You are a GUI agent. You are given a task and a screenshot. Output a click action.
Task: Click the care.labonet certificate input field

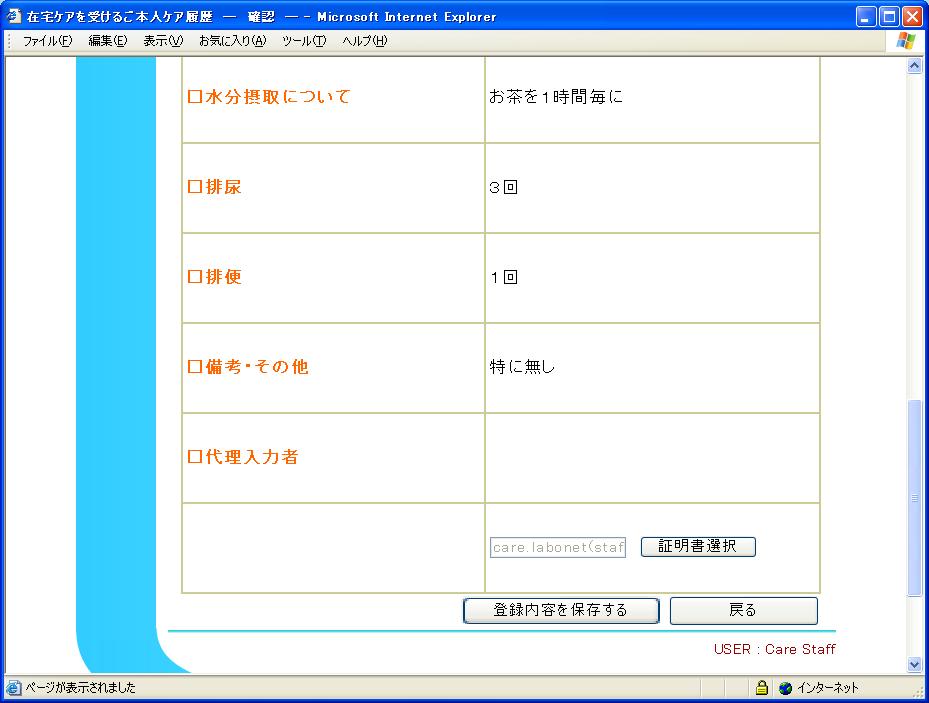point(558,548)
